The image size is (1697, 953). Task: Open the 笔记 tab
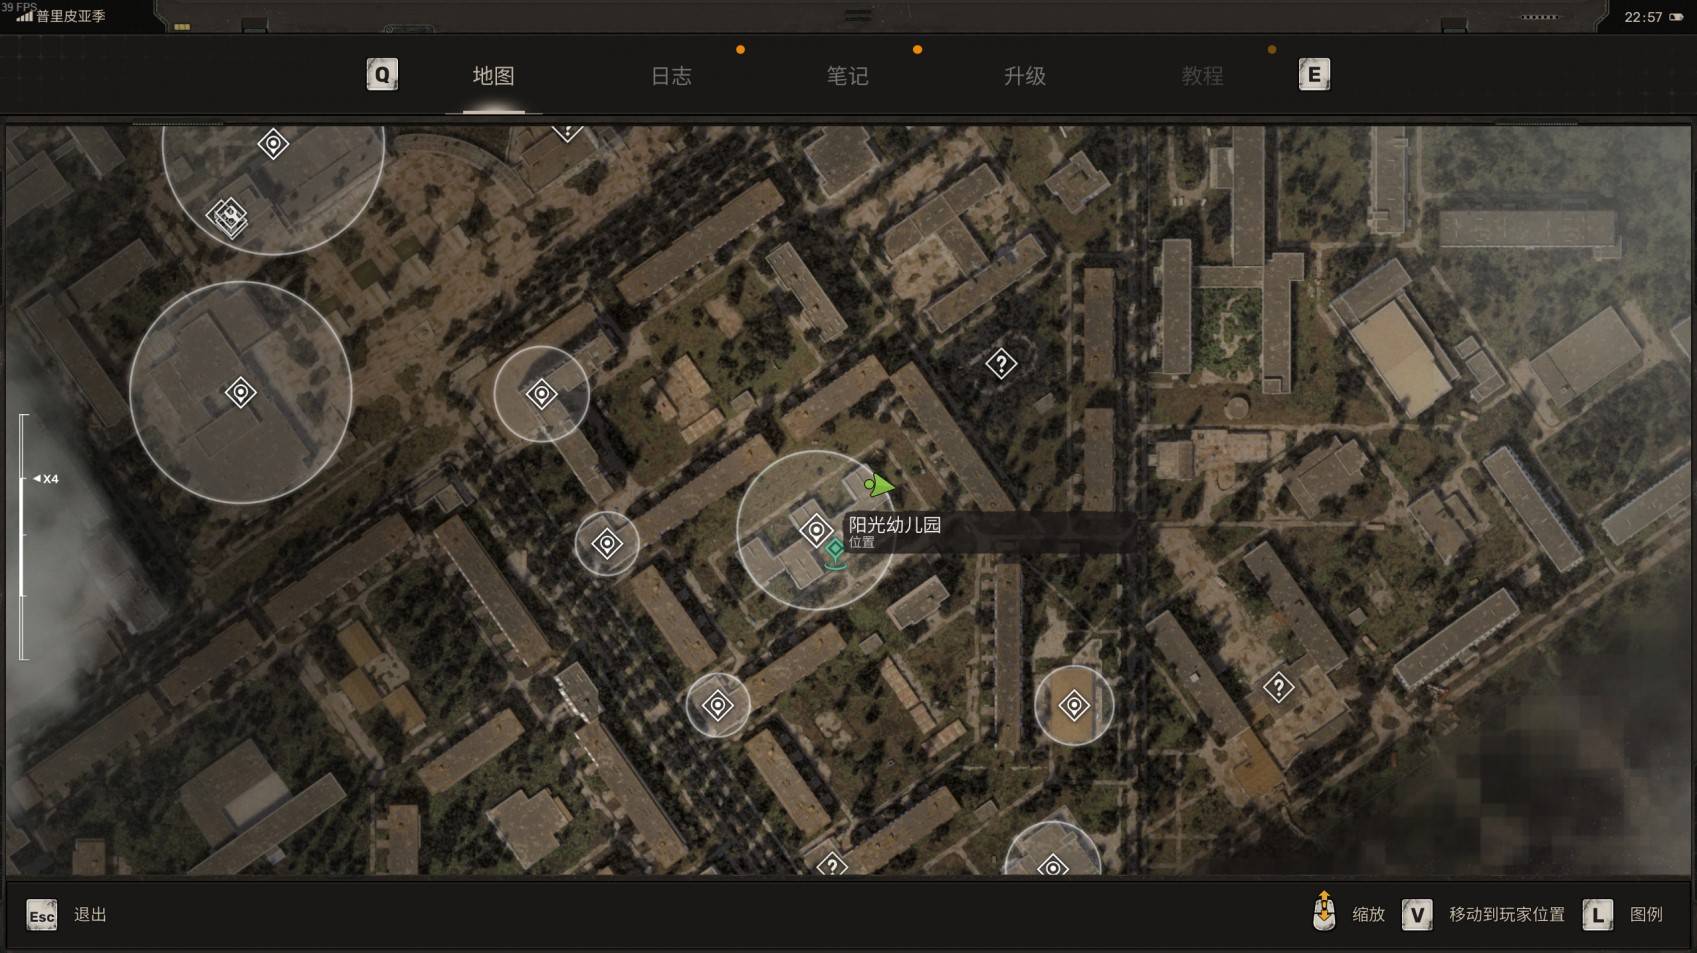tap(847, 76)
